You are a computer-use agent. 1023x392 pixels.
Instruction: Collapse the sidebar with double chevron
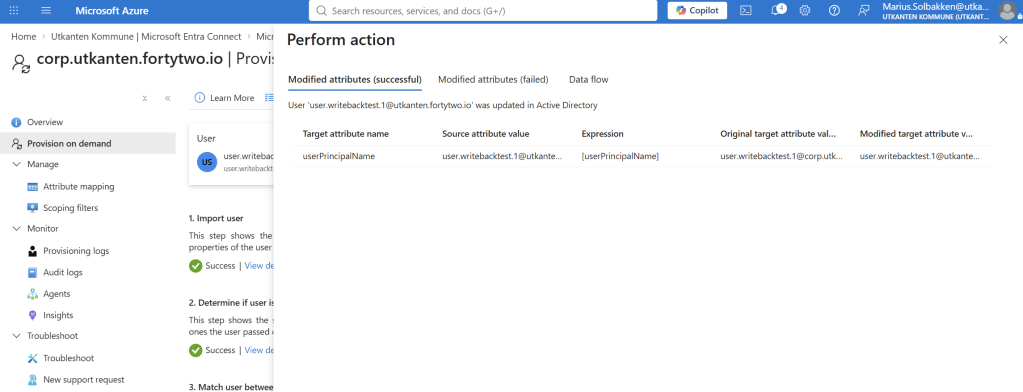pyautogui.click(x=168, y=98)
